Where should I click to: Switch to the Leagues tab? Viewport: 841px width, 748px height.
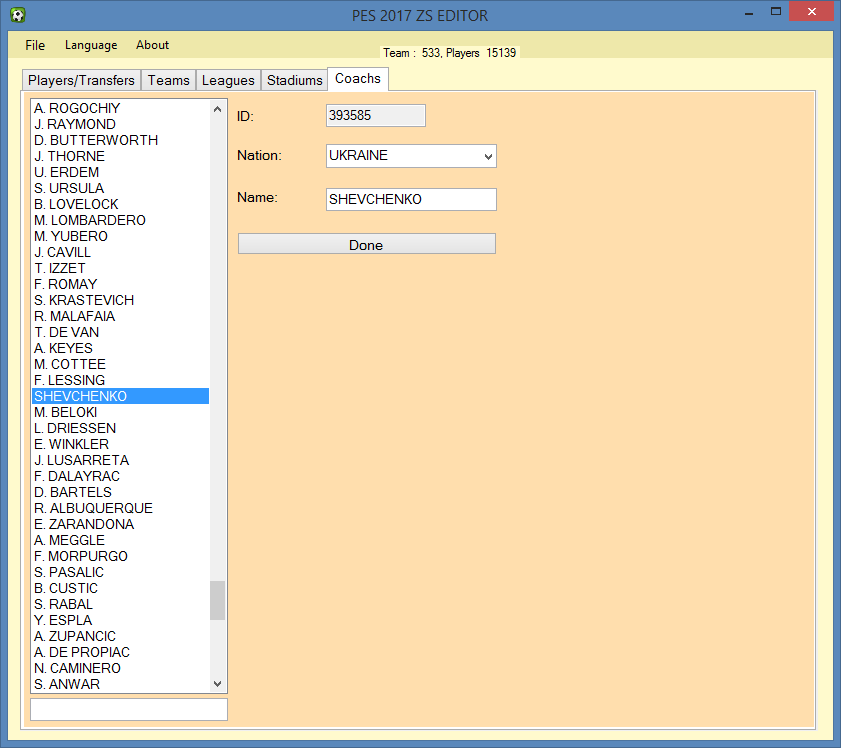(228, 80)
